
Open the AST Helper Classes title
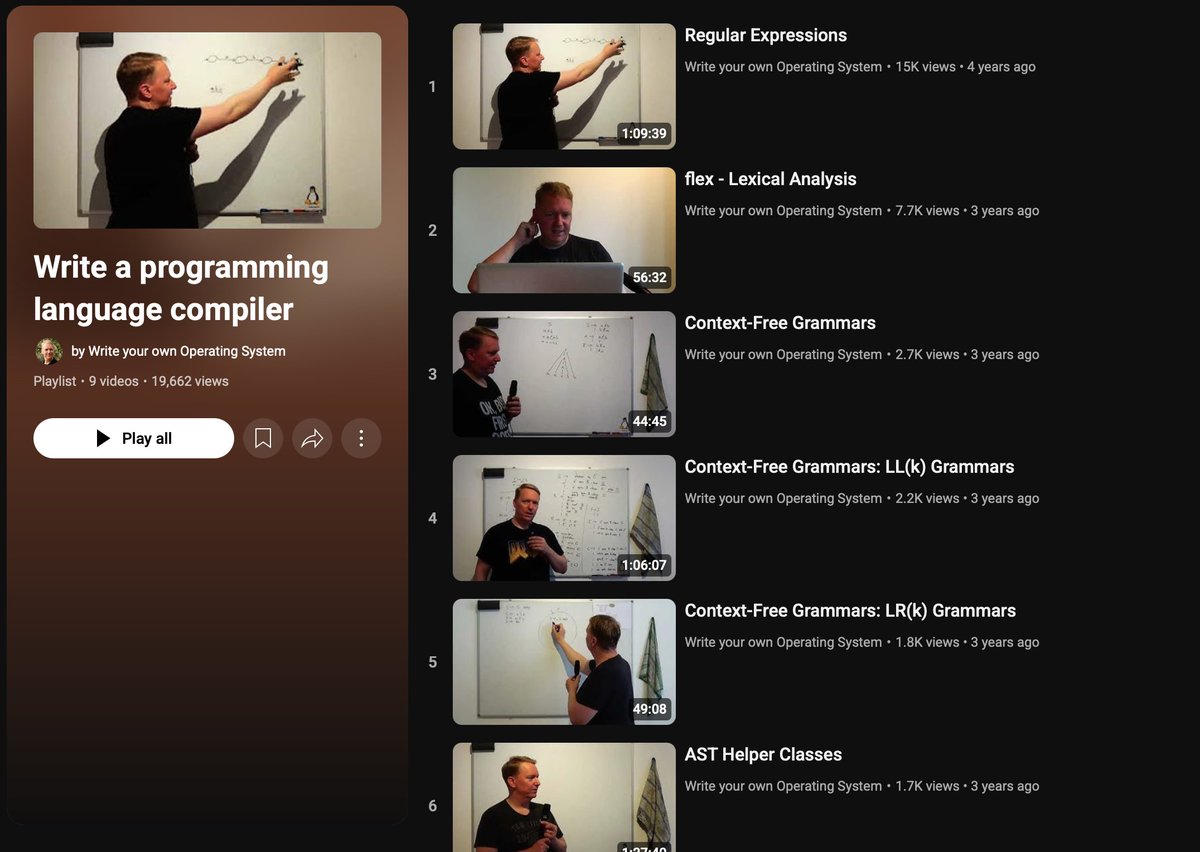point(763,755)
